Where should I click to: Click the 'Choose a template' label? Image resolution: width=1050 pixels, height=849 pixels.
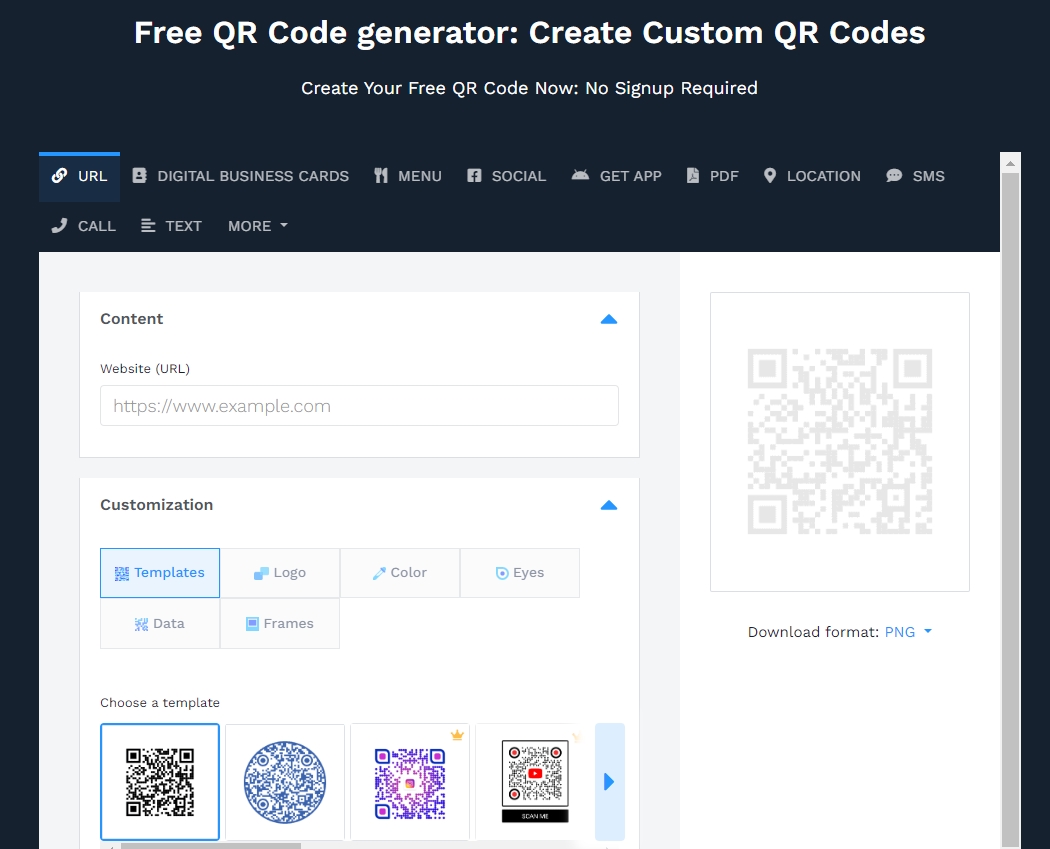[160, 702]
